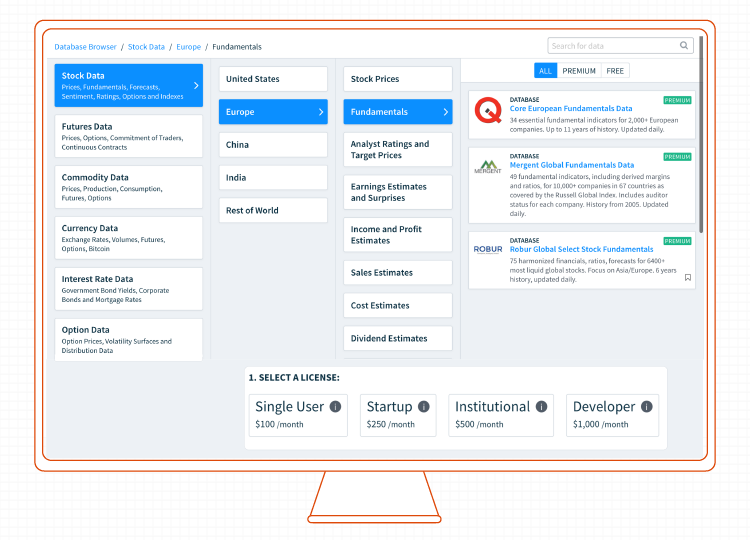Go to Stock Data breadcrumb link
The image size is (750, 540).
click(146, 47)
